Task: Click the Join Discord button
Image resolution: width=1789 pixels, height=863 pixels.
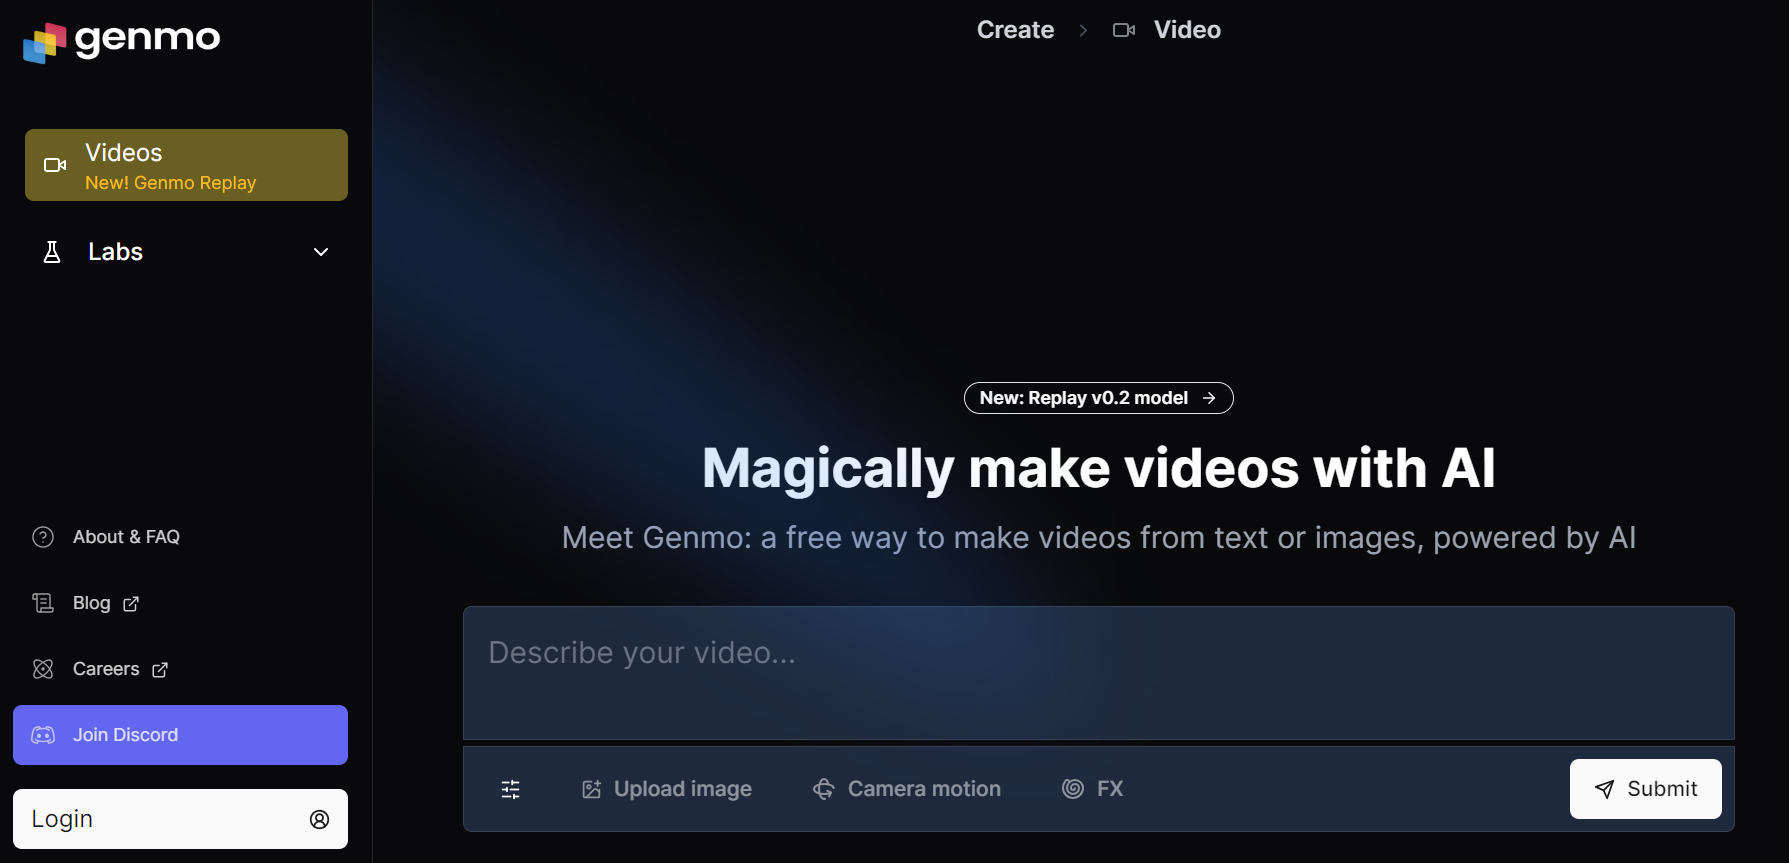Action: point(180,735)
